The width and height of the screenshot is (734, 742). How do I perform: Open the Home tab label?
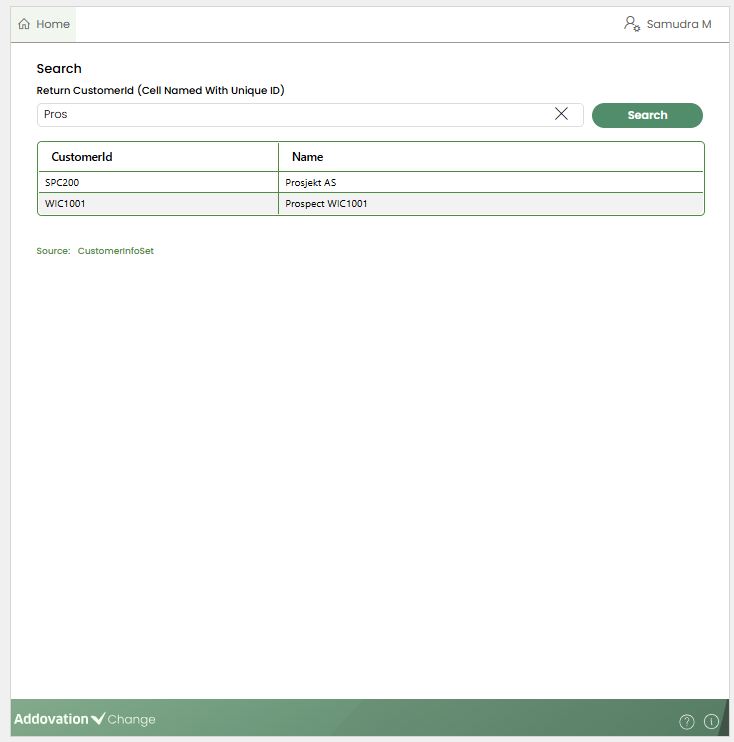click(x=53, y=24)
